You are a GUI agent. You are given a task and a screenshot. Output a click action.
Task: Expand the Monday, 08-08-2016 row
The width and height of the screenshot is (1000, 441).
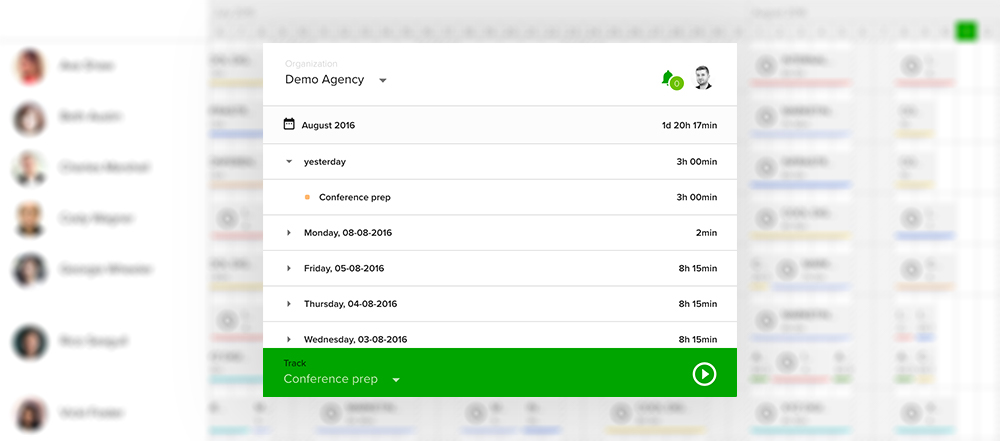(x=289, y=233)
